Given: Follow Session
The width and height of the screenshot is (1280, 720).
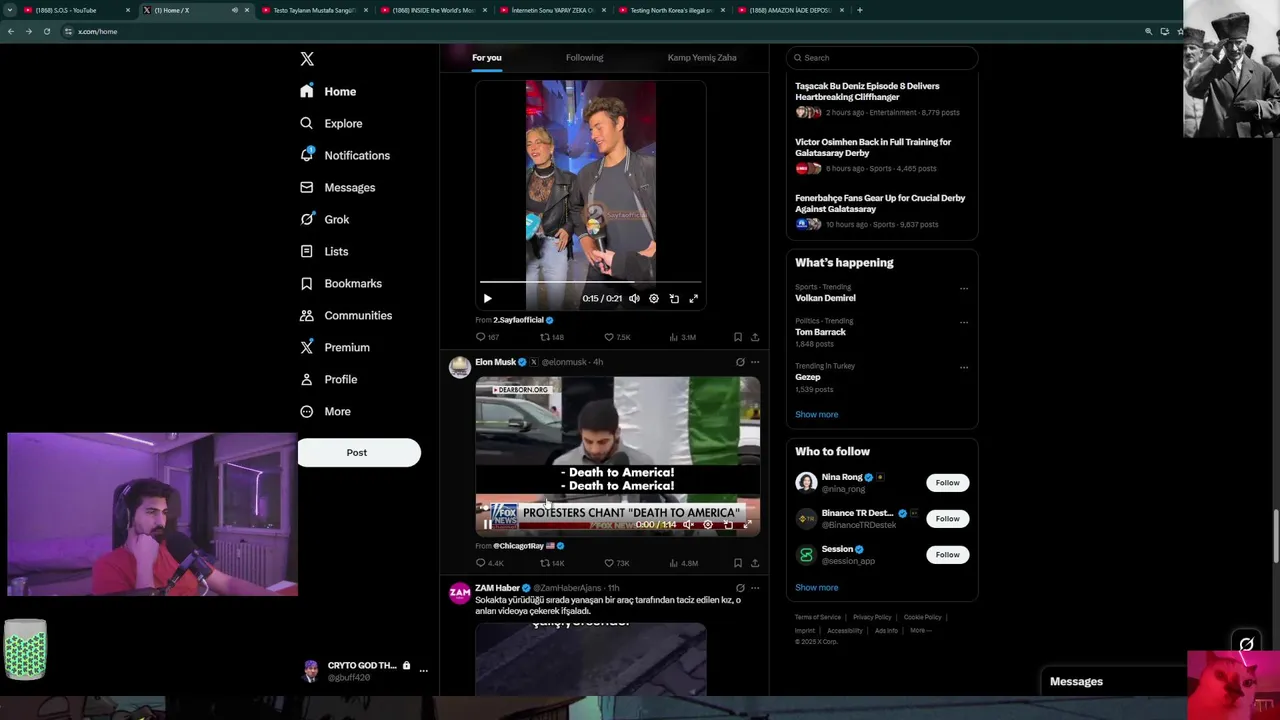Looking at the screenshot, I should click(x=947, y=555).
